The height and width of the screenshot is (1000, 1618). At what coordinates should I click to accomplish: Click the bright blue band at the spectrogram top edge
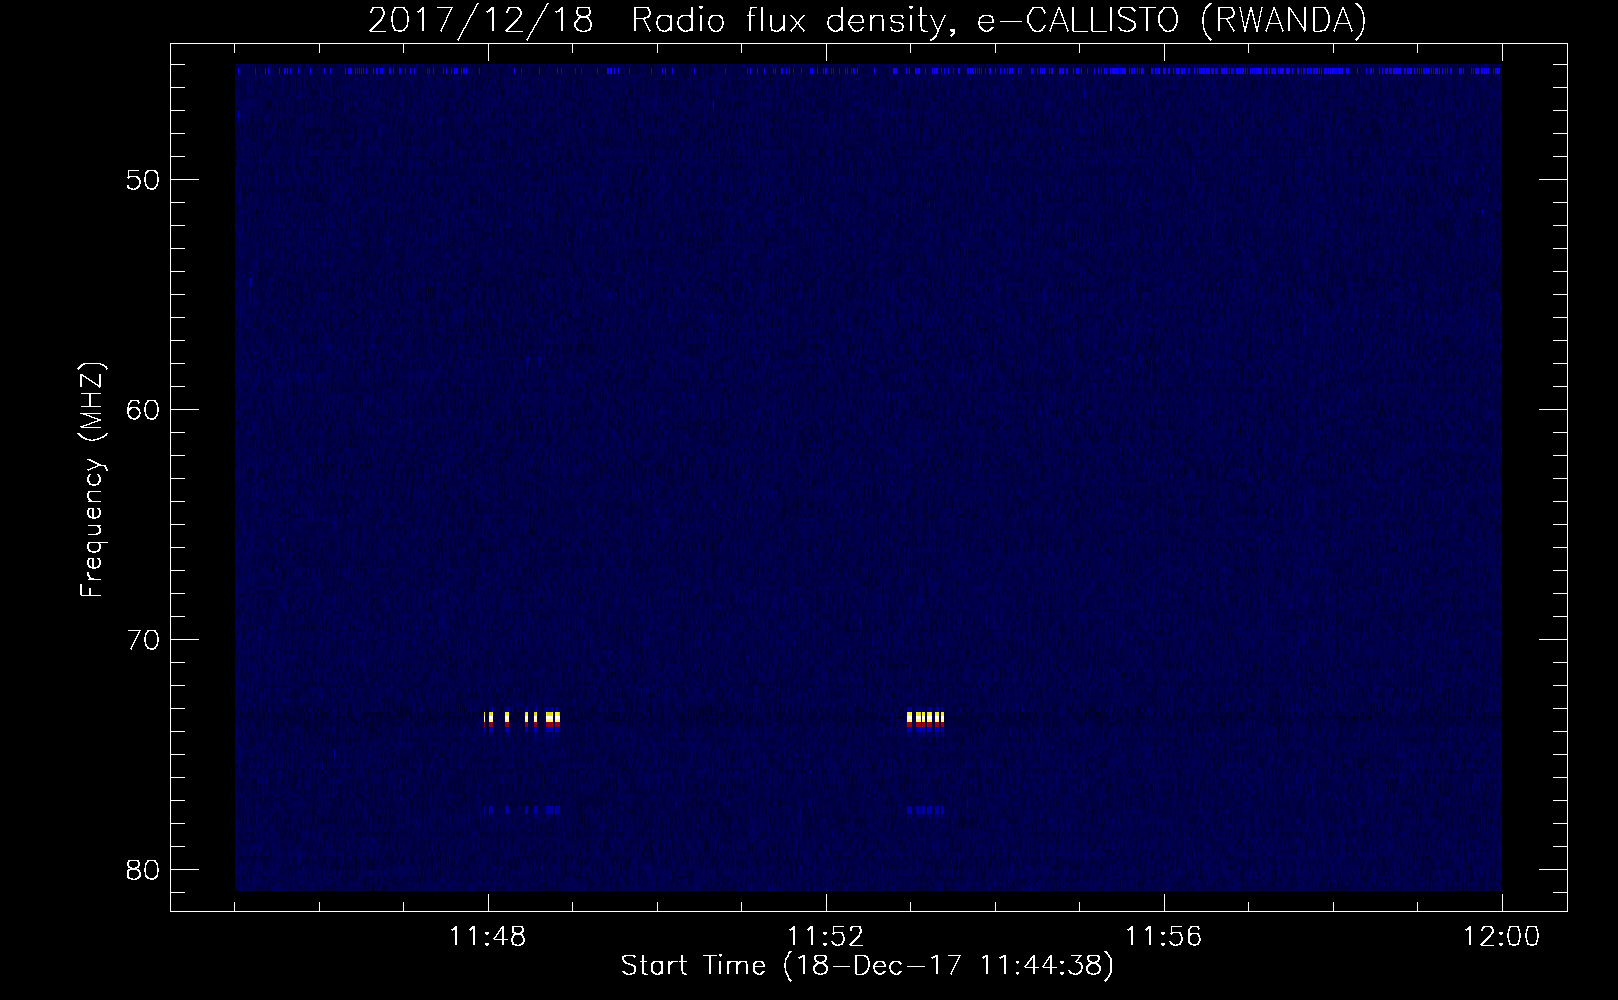click(x=868, y=71)
